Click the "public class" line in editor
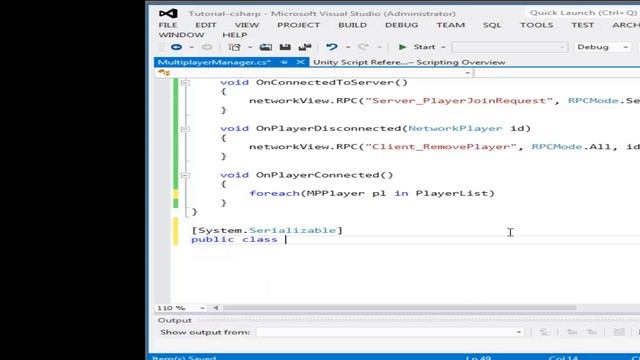 click(234, 240)
